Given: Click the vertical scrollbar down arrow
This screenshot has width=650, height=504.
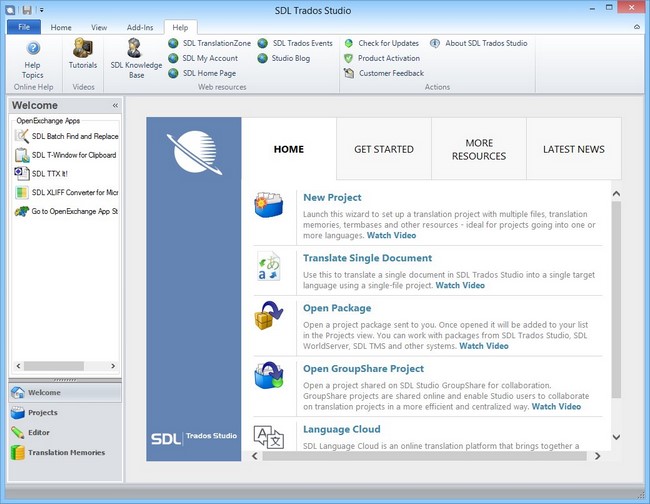Looking at the screenshot, I should [616, 437].
